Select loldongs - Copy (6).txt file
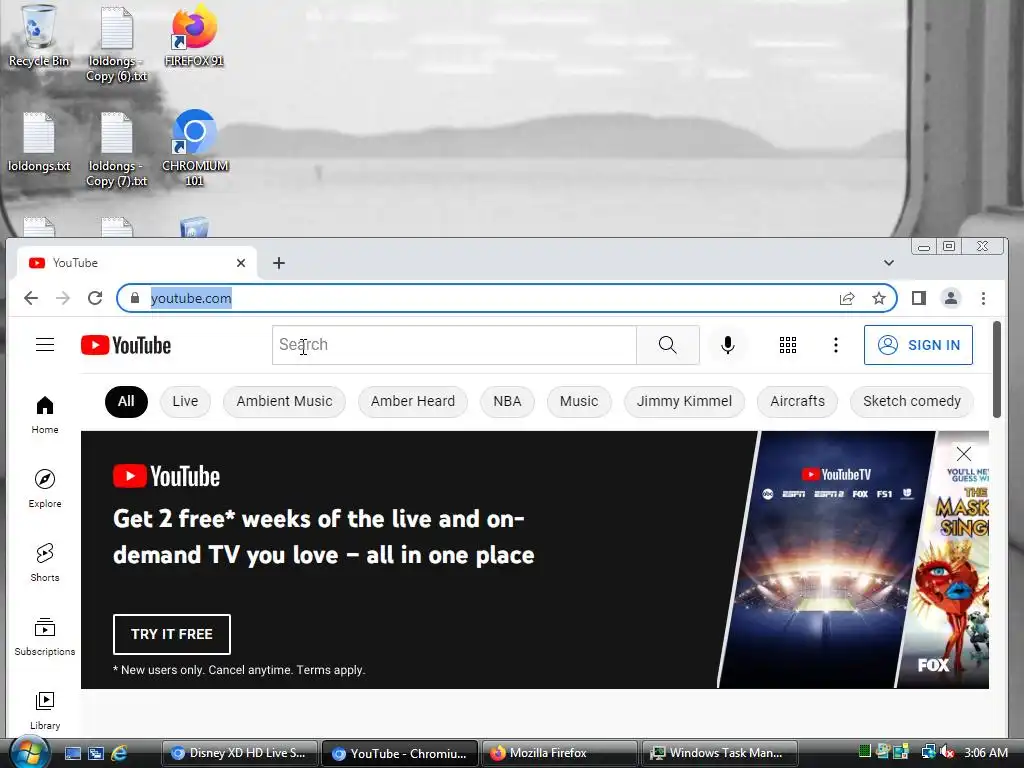This screenshot has width=1024, height=768. click(117, 44)
